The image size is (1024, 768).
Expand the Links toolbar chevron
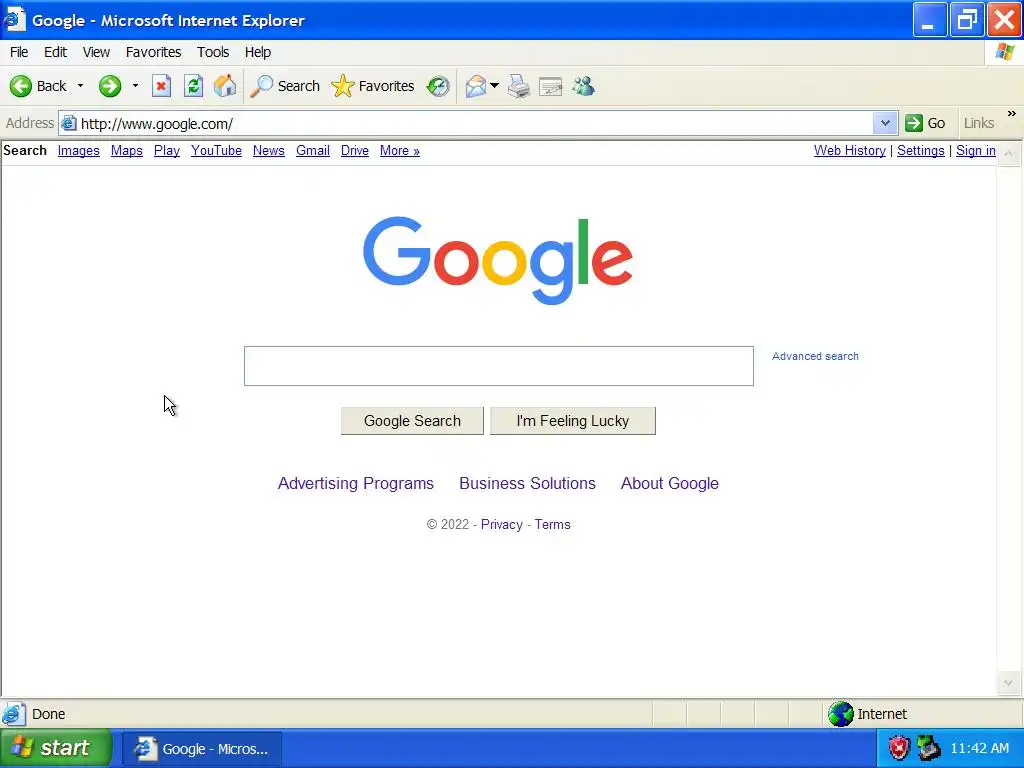point(1012,114)
